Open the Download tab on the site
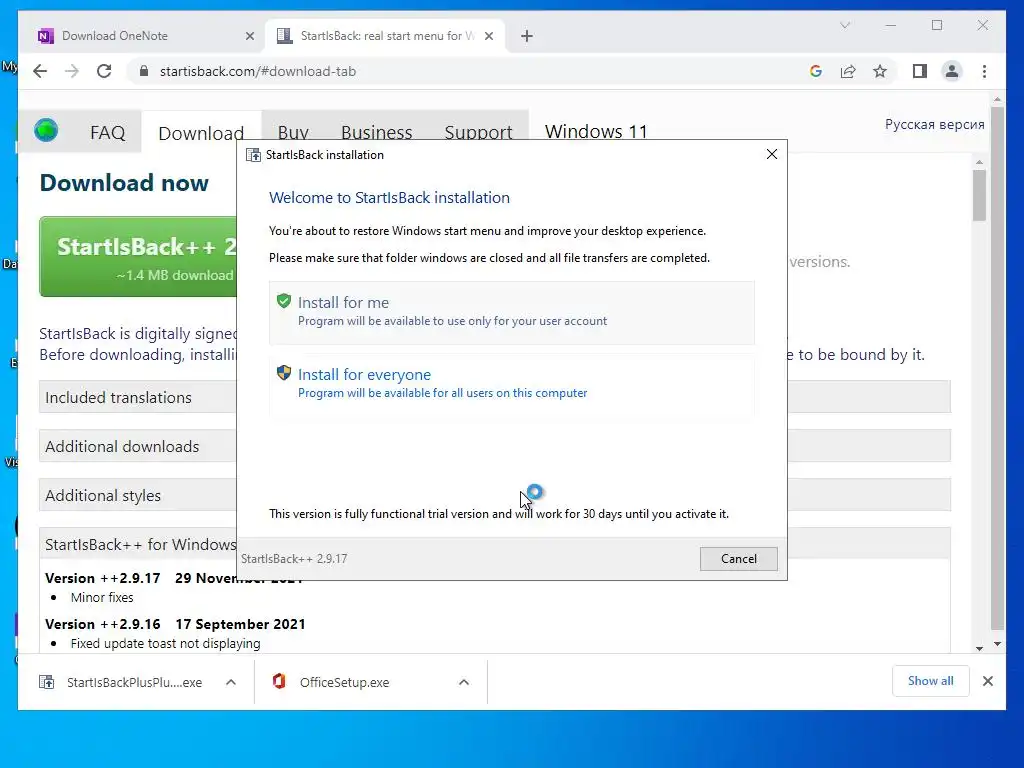This screenshot has height=768, width=1024. (x=200, y=133)
